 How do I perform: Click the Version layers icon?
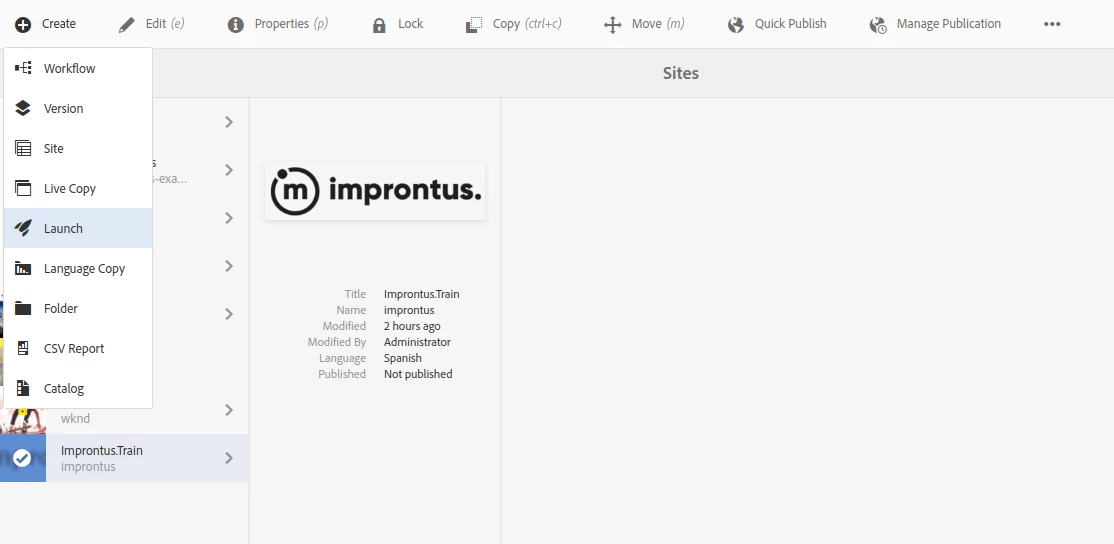23,108
